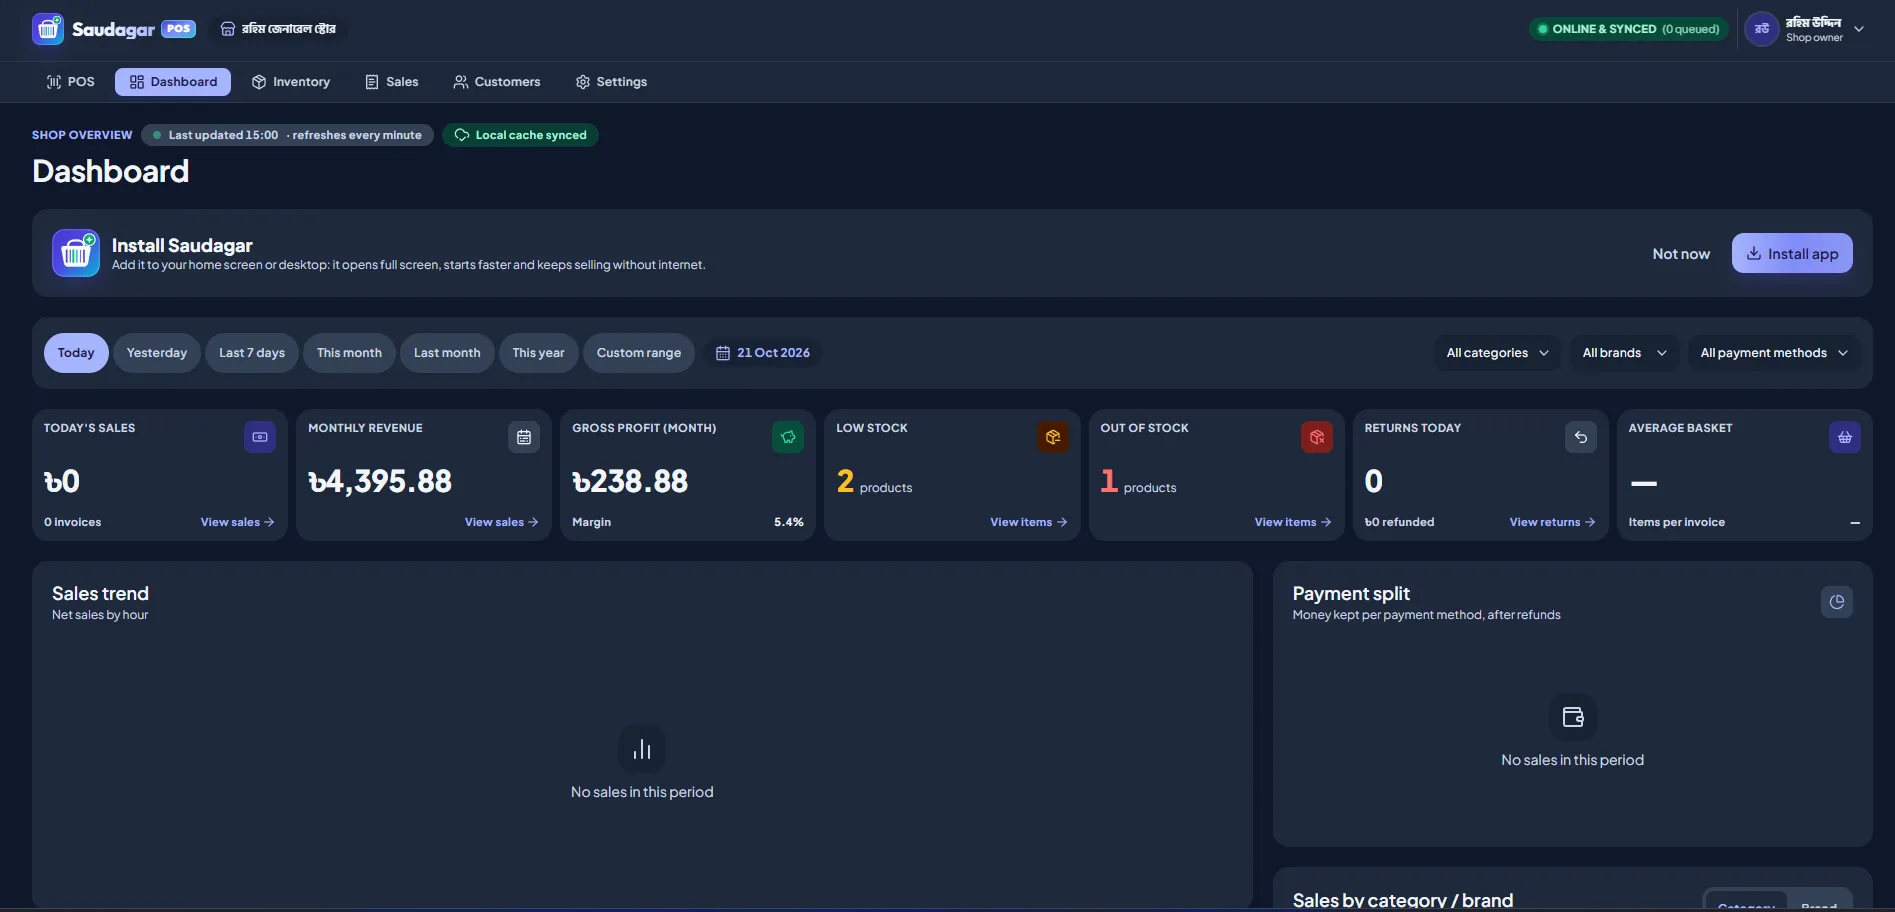Screen dimensions: 1895x912
Task: Click the Gross Profit piggy bank icon
Action: (x=788, y=437)
